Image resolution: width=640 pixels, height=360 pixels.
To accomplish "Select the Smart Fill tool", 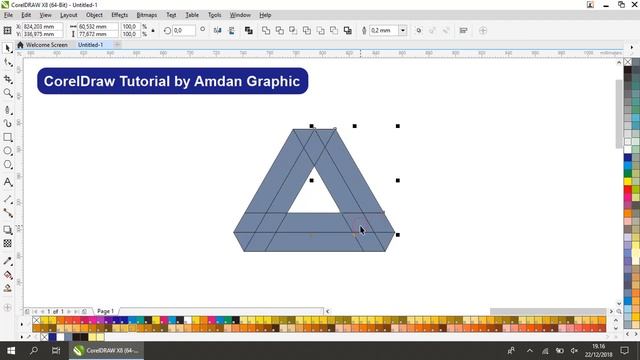I will pyautogui.click(x=7, y=288).
